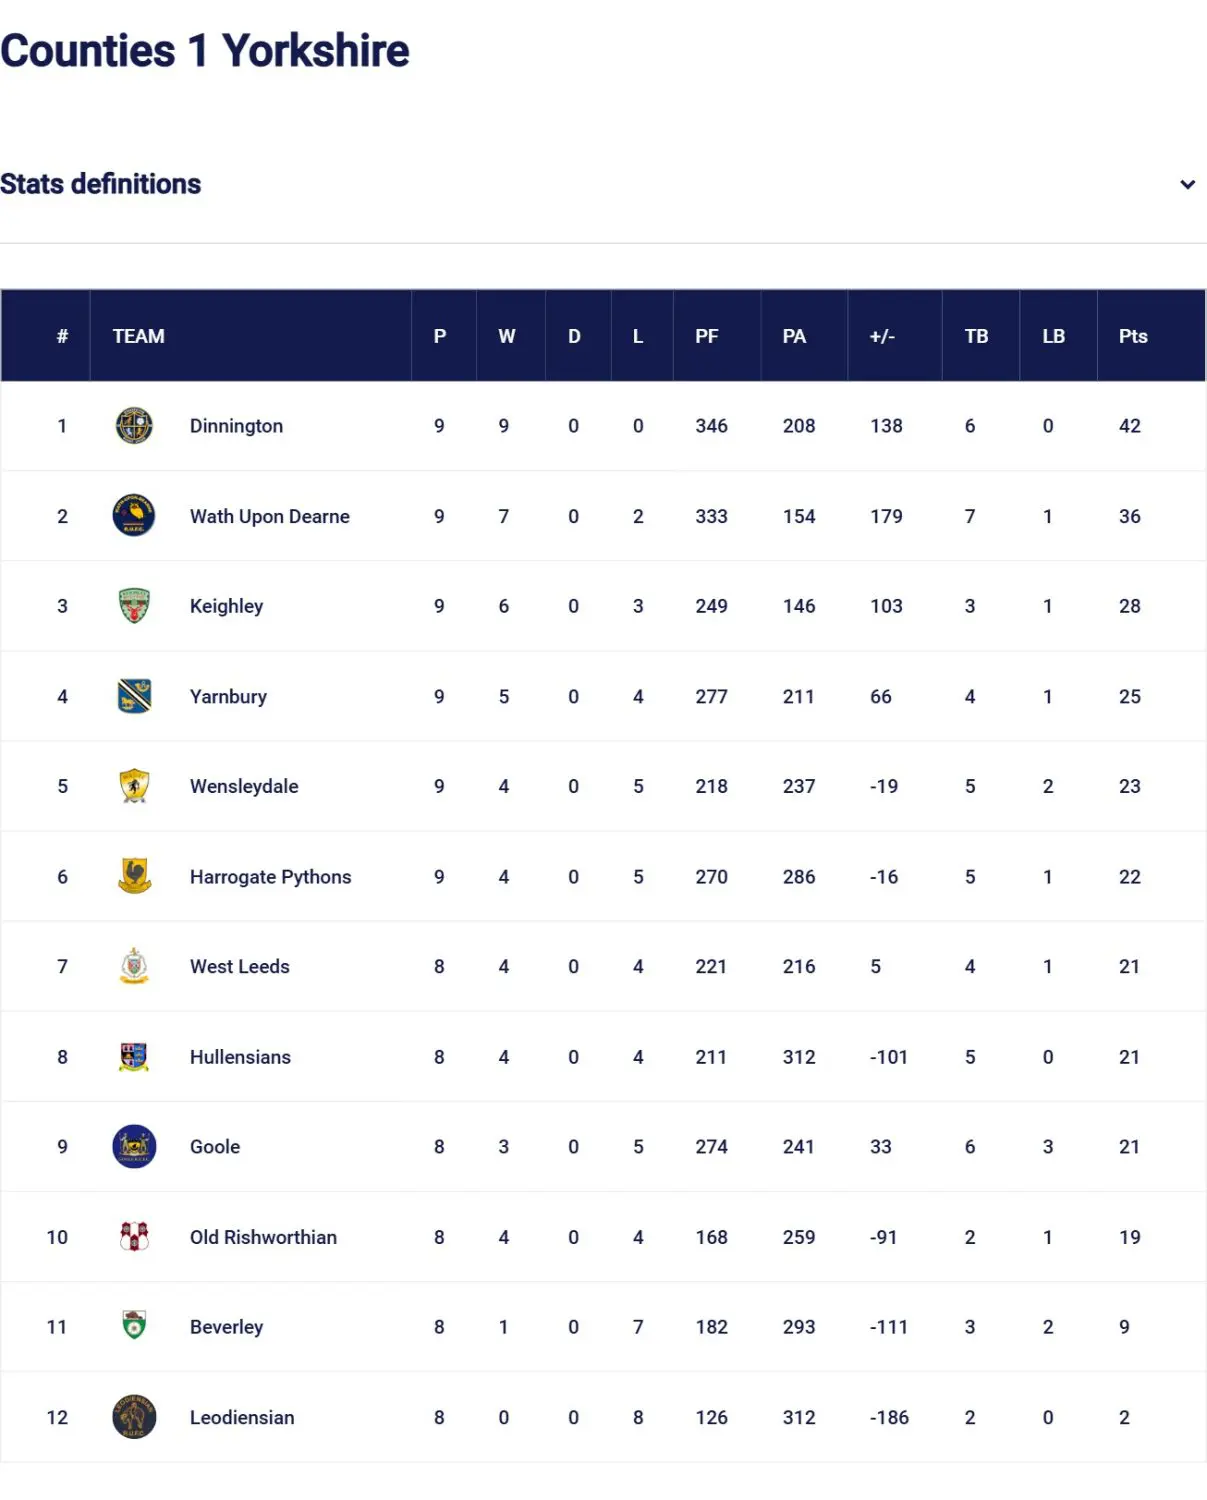
Task: Click the TEAM column header
Action: point(138,337)
